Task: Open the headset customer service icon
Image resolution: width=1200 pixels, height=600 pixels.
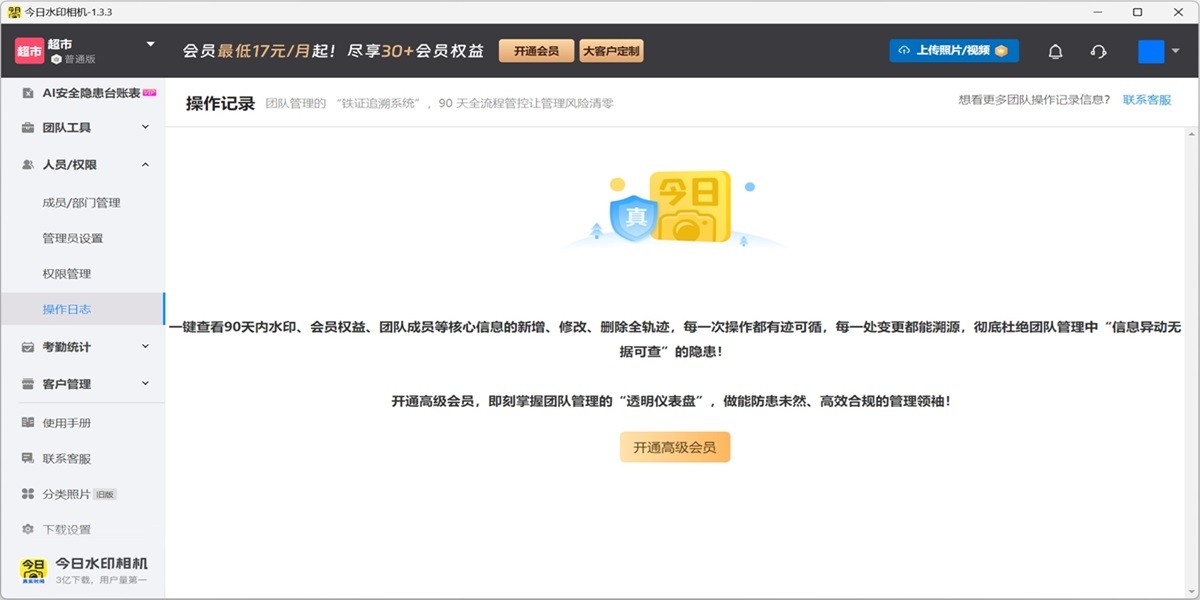Action: click(1098, 50)
